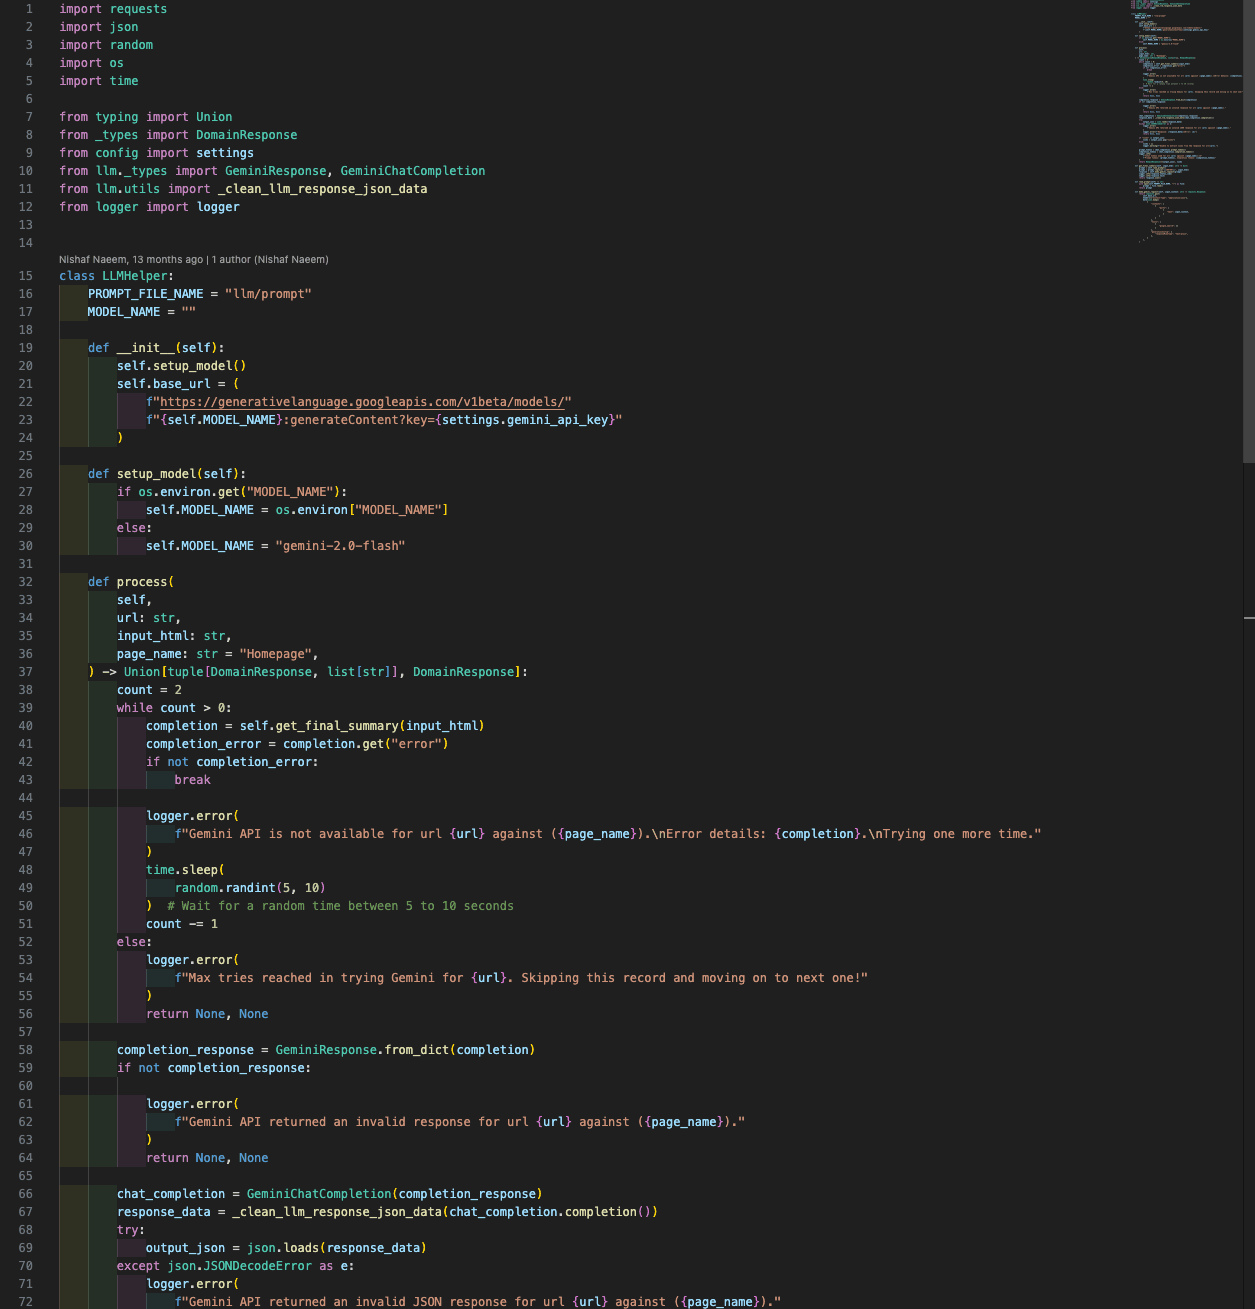
Task: Click "self.get_final_summary(input_html)" call
Action: (x=362, y=726)
